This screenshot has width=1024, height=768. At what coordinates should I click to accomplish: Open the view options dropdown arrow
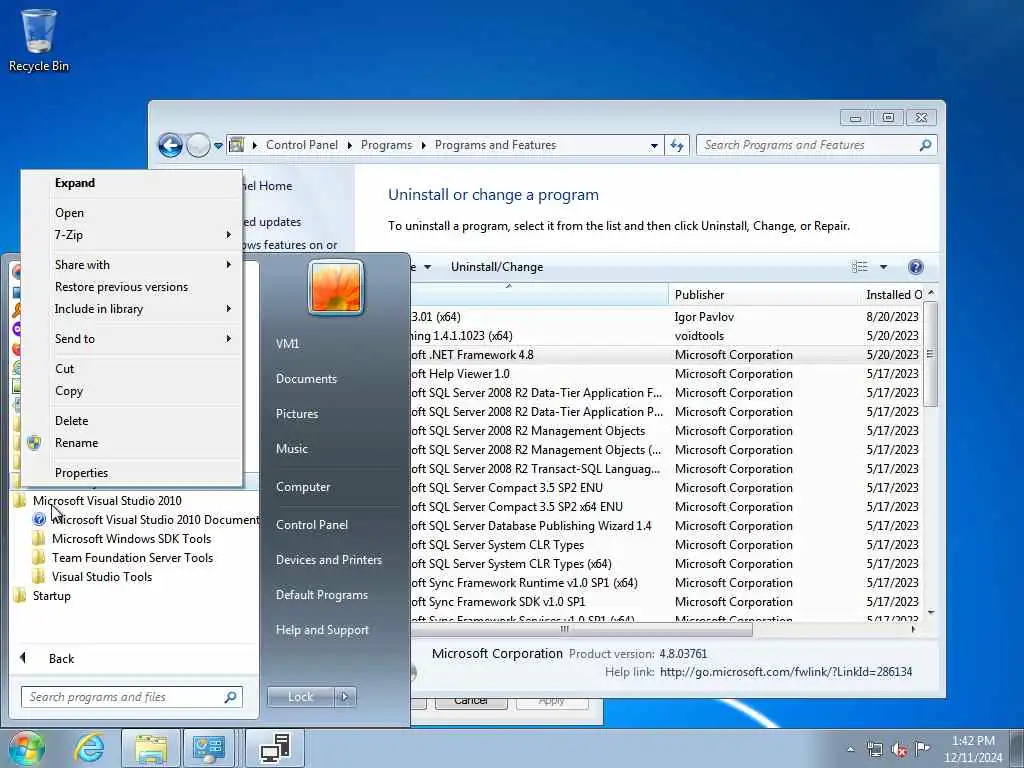pyautogui.click(x=883, y=266)
